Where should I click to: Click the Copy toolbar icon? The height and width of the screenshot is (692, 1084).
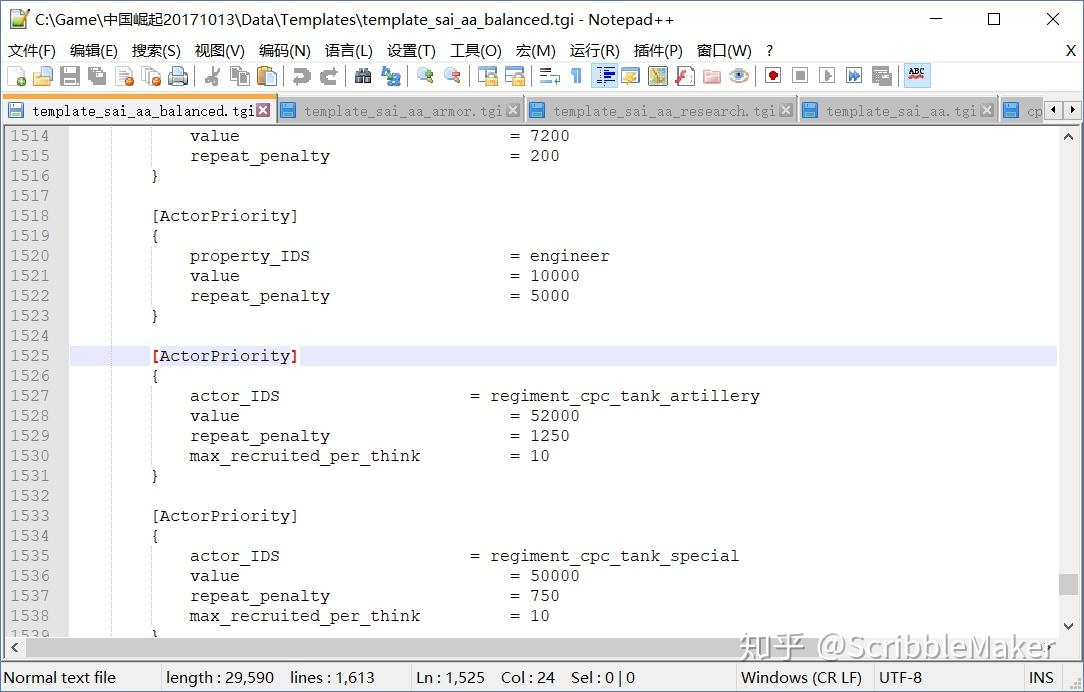click(x=239, y=76)
